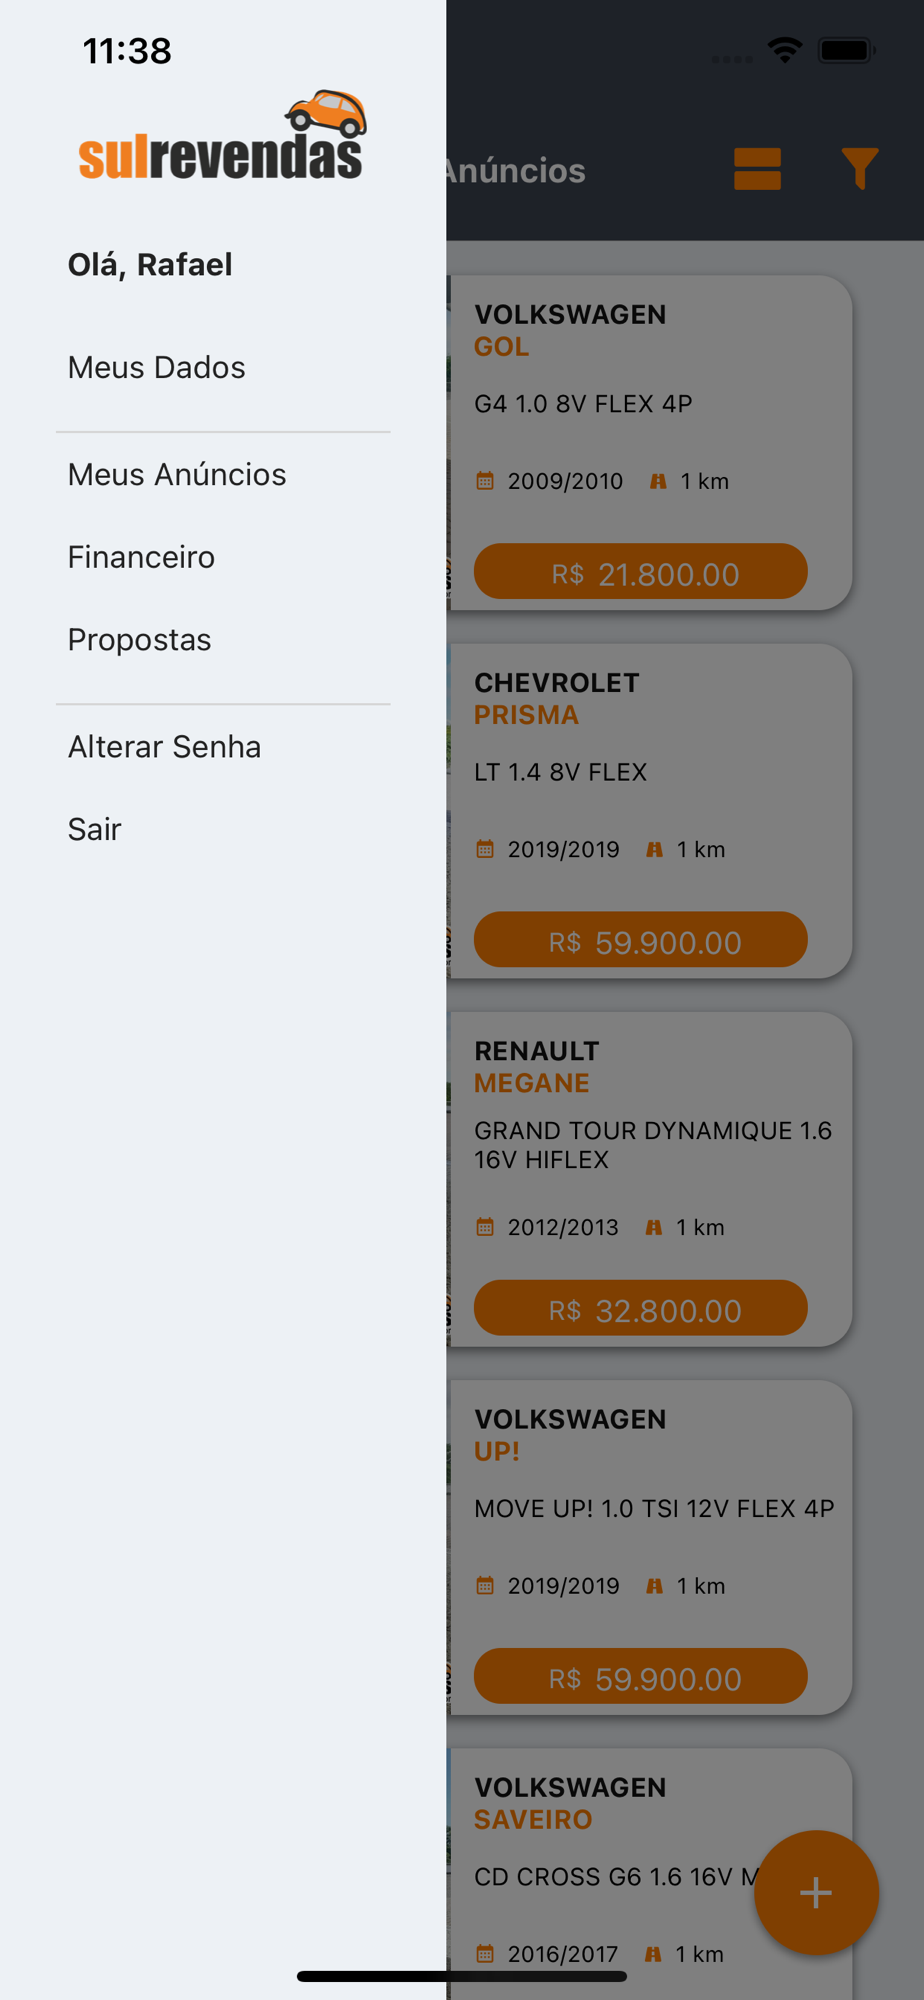
Task: Tap the R$ 21.800.00 price button
Action: [640, 572]
